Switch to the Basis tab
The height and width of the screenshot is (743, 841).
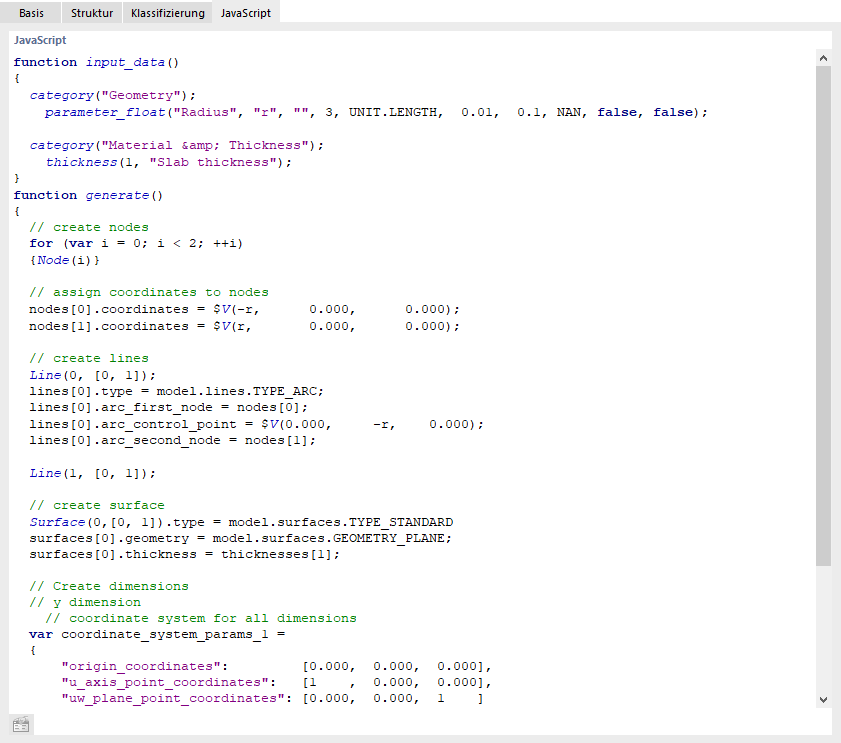[x=31, y=13]
